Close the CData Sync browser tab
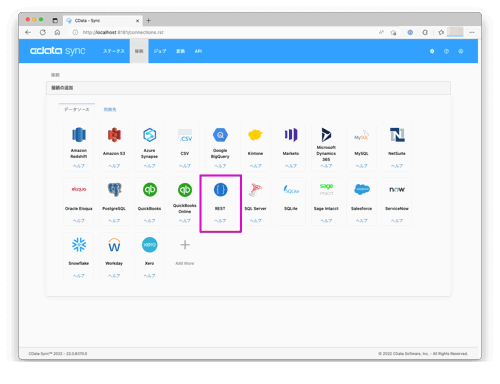Viewport: 500px width, 384px height. pos(137,21)
